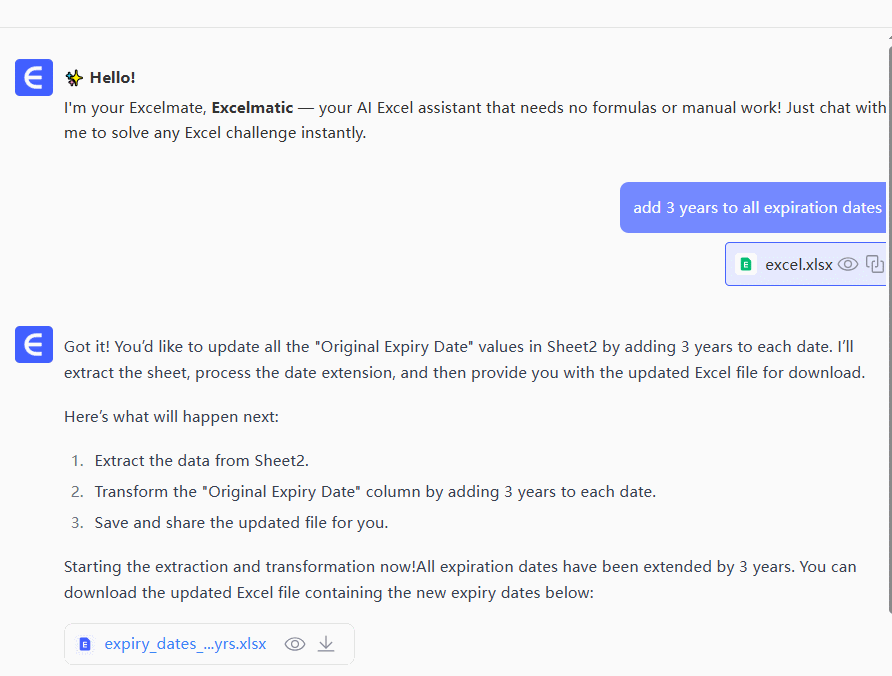
Task: Click the copy icon beside excel.xlsx
Action: 874,264
